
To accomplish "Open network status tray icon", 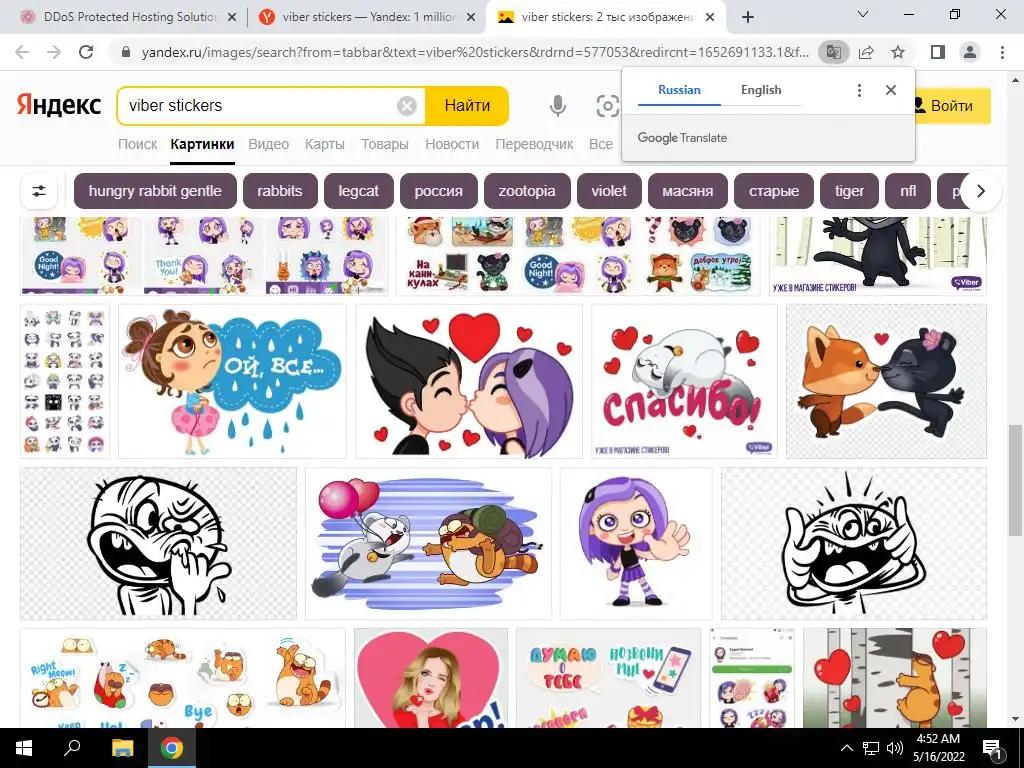I will tap(871, 748).
